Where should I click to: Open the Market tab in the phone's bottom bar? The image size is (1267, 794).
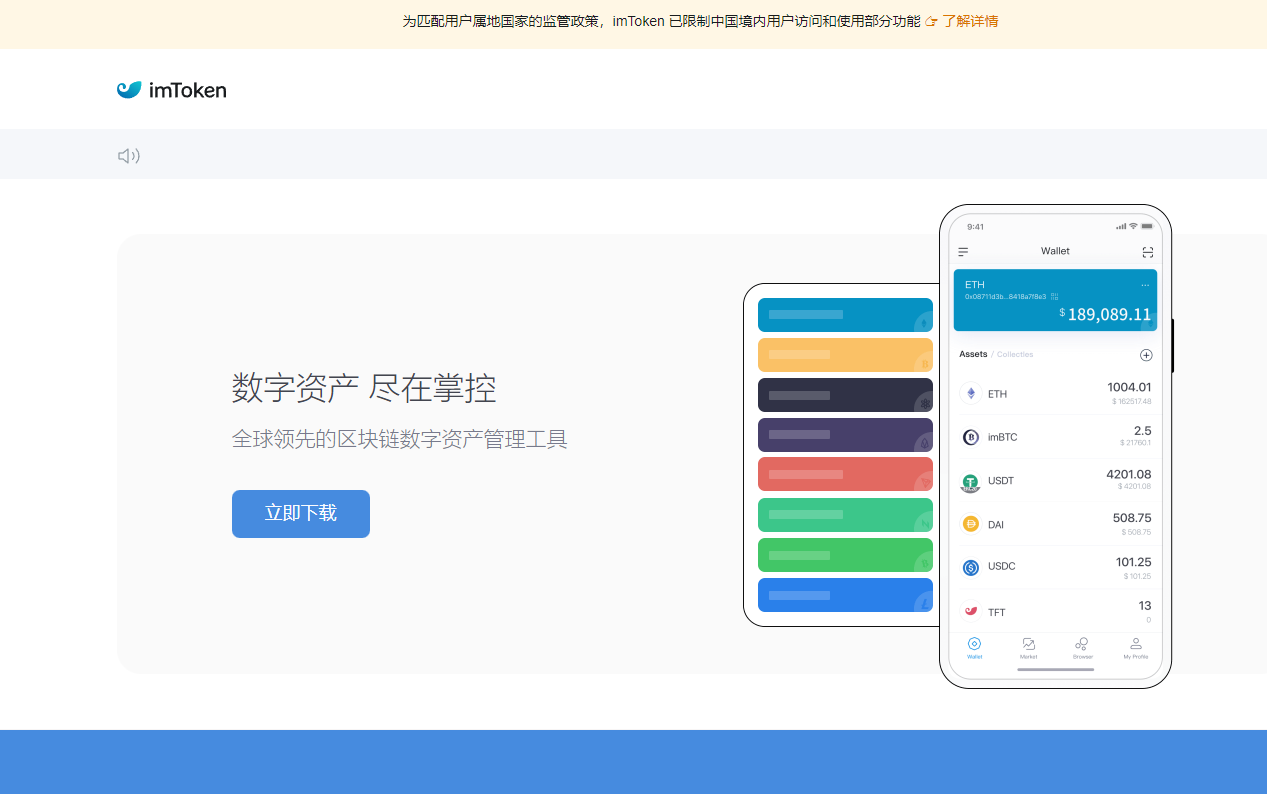(1028, 648)
